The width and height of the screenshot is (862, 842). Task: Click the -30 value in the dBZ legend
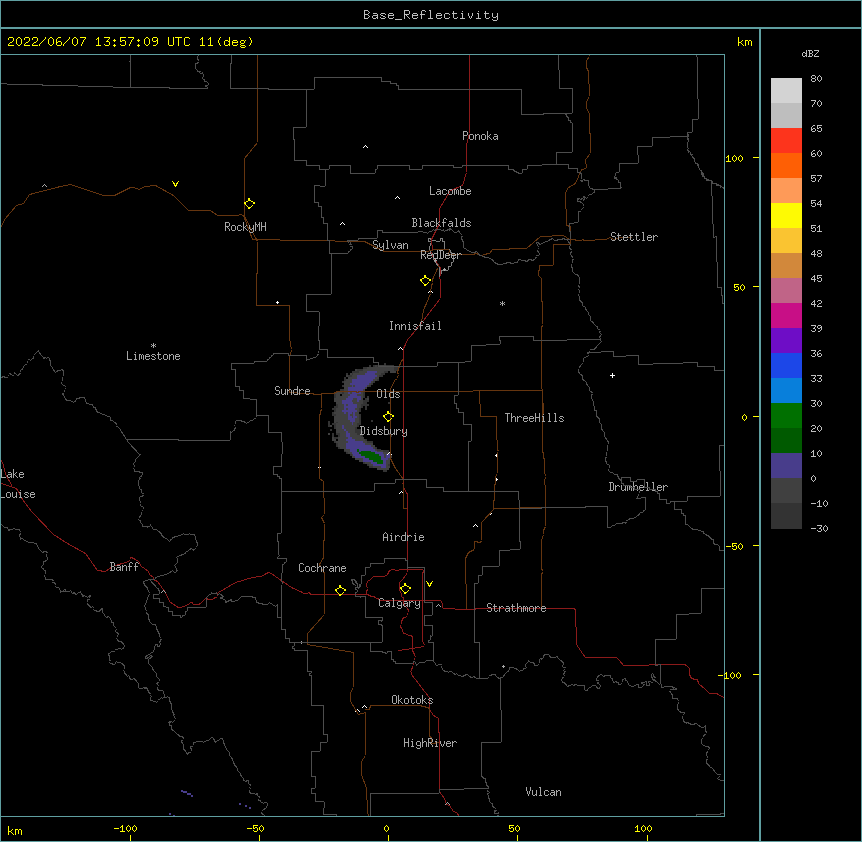pos(819,528)
